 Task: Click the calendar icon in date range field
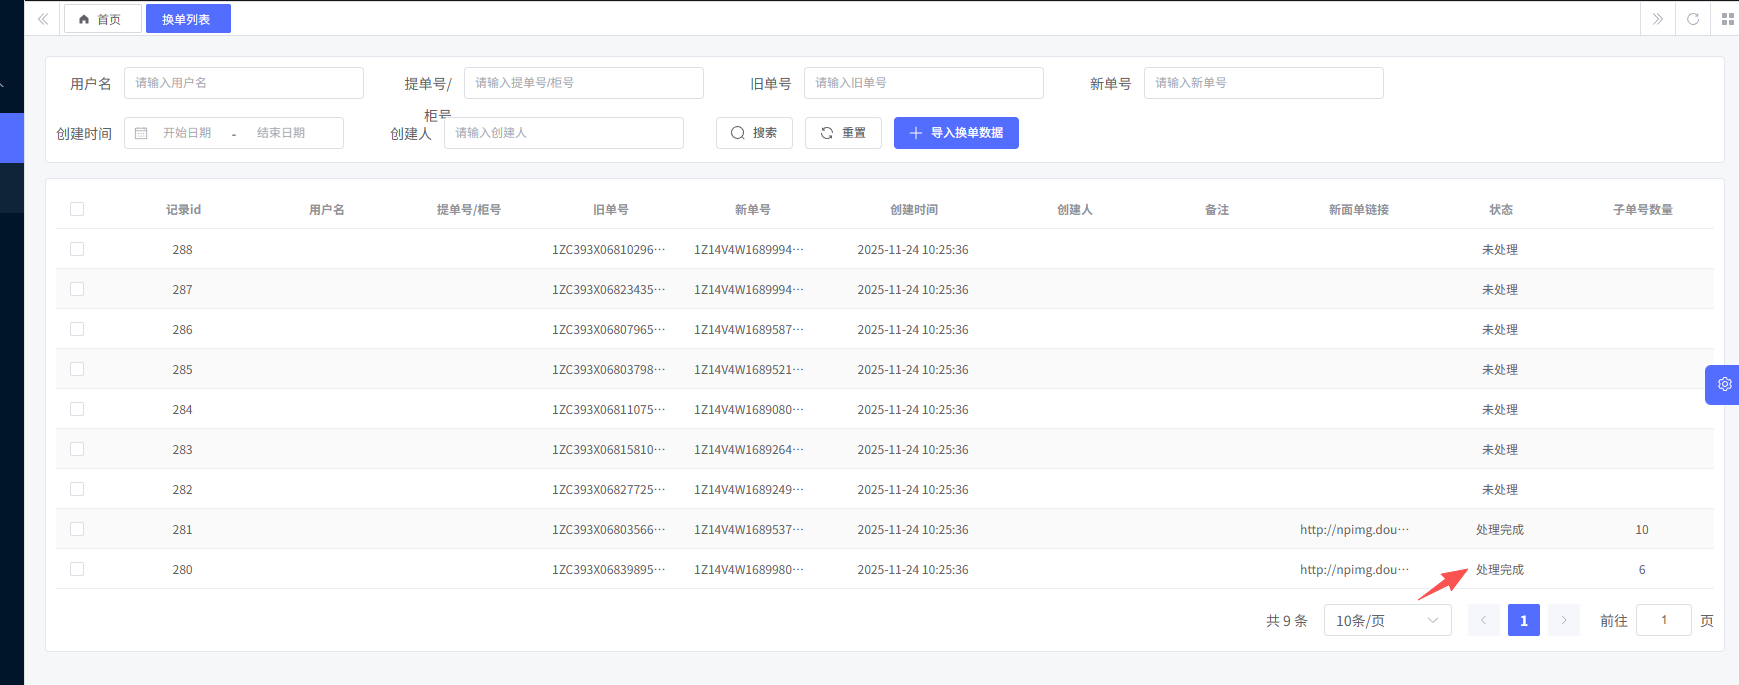click(141, 133)
